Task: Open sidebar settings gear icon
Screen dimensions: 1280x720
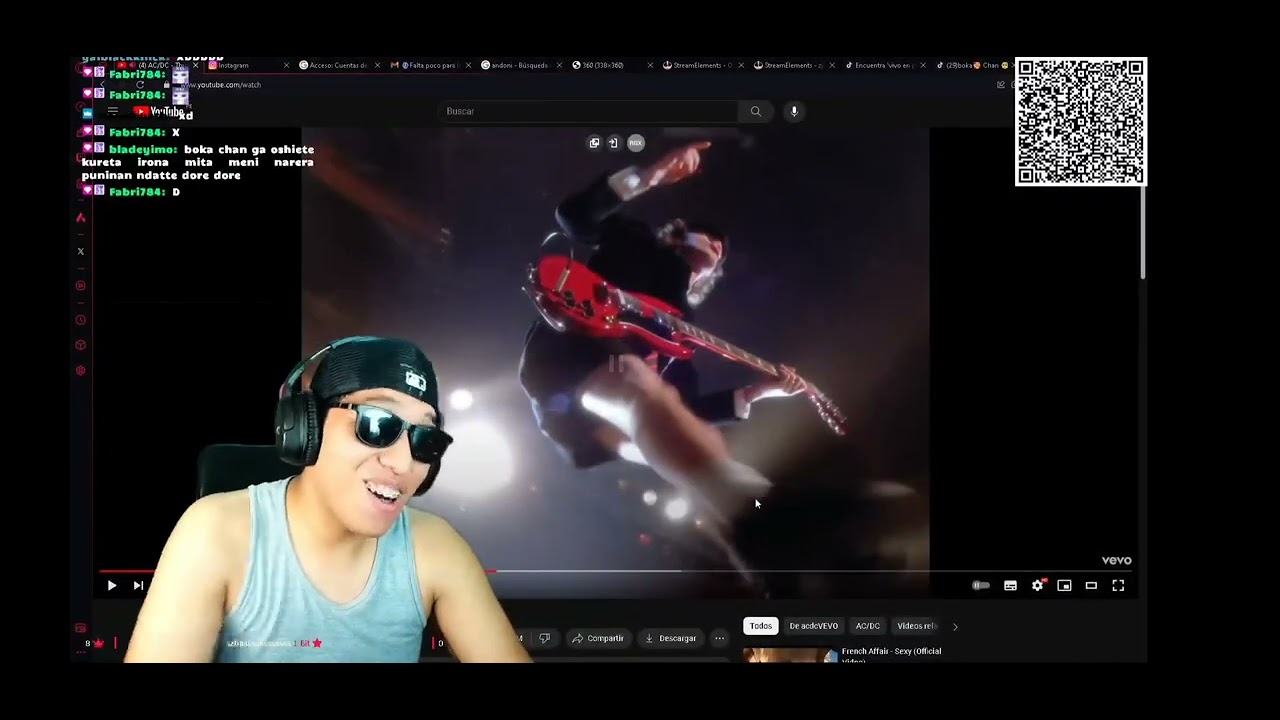Action: pyautogui.click(x=81, y=371)
